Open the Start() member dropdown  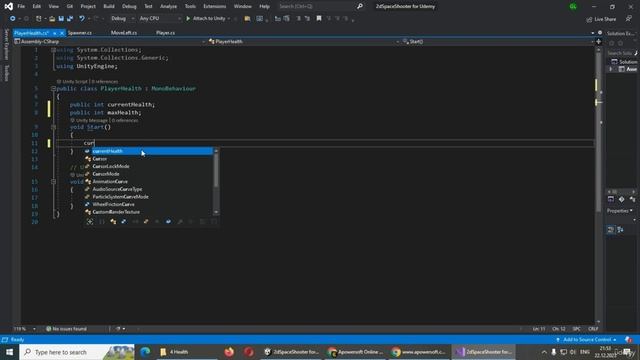tap(497, 42)
